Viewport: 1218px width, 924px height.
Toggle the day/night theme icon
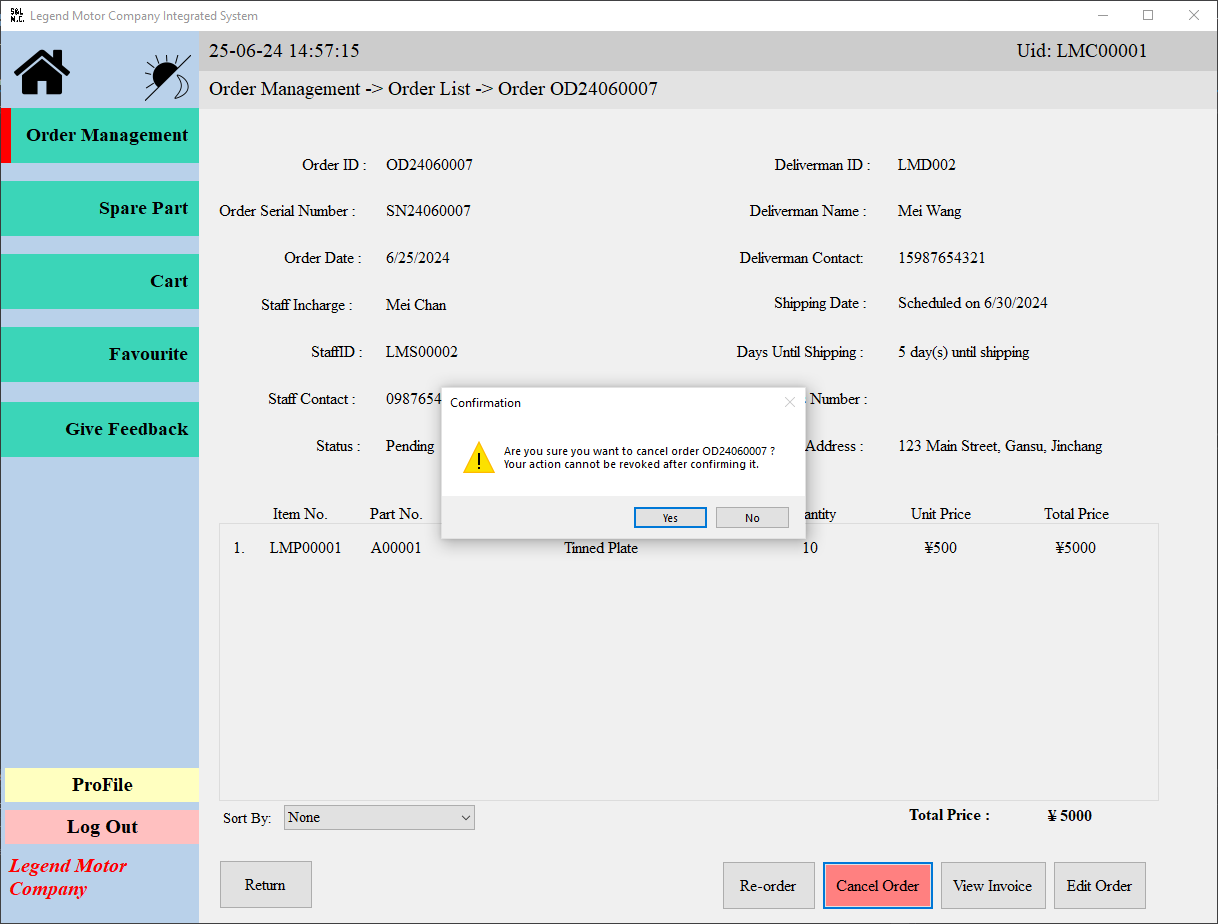[167, 77]
